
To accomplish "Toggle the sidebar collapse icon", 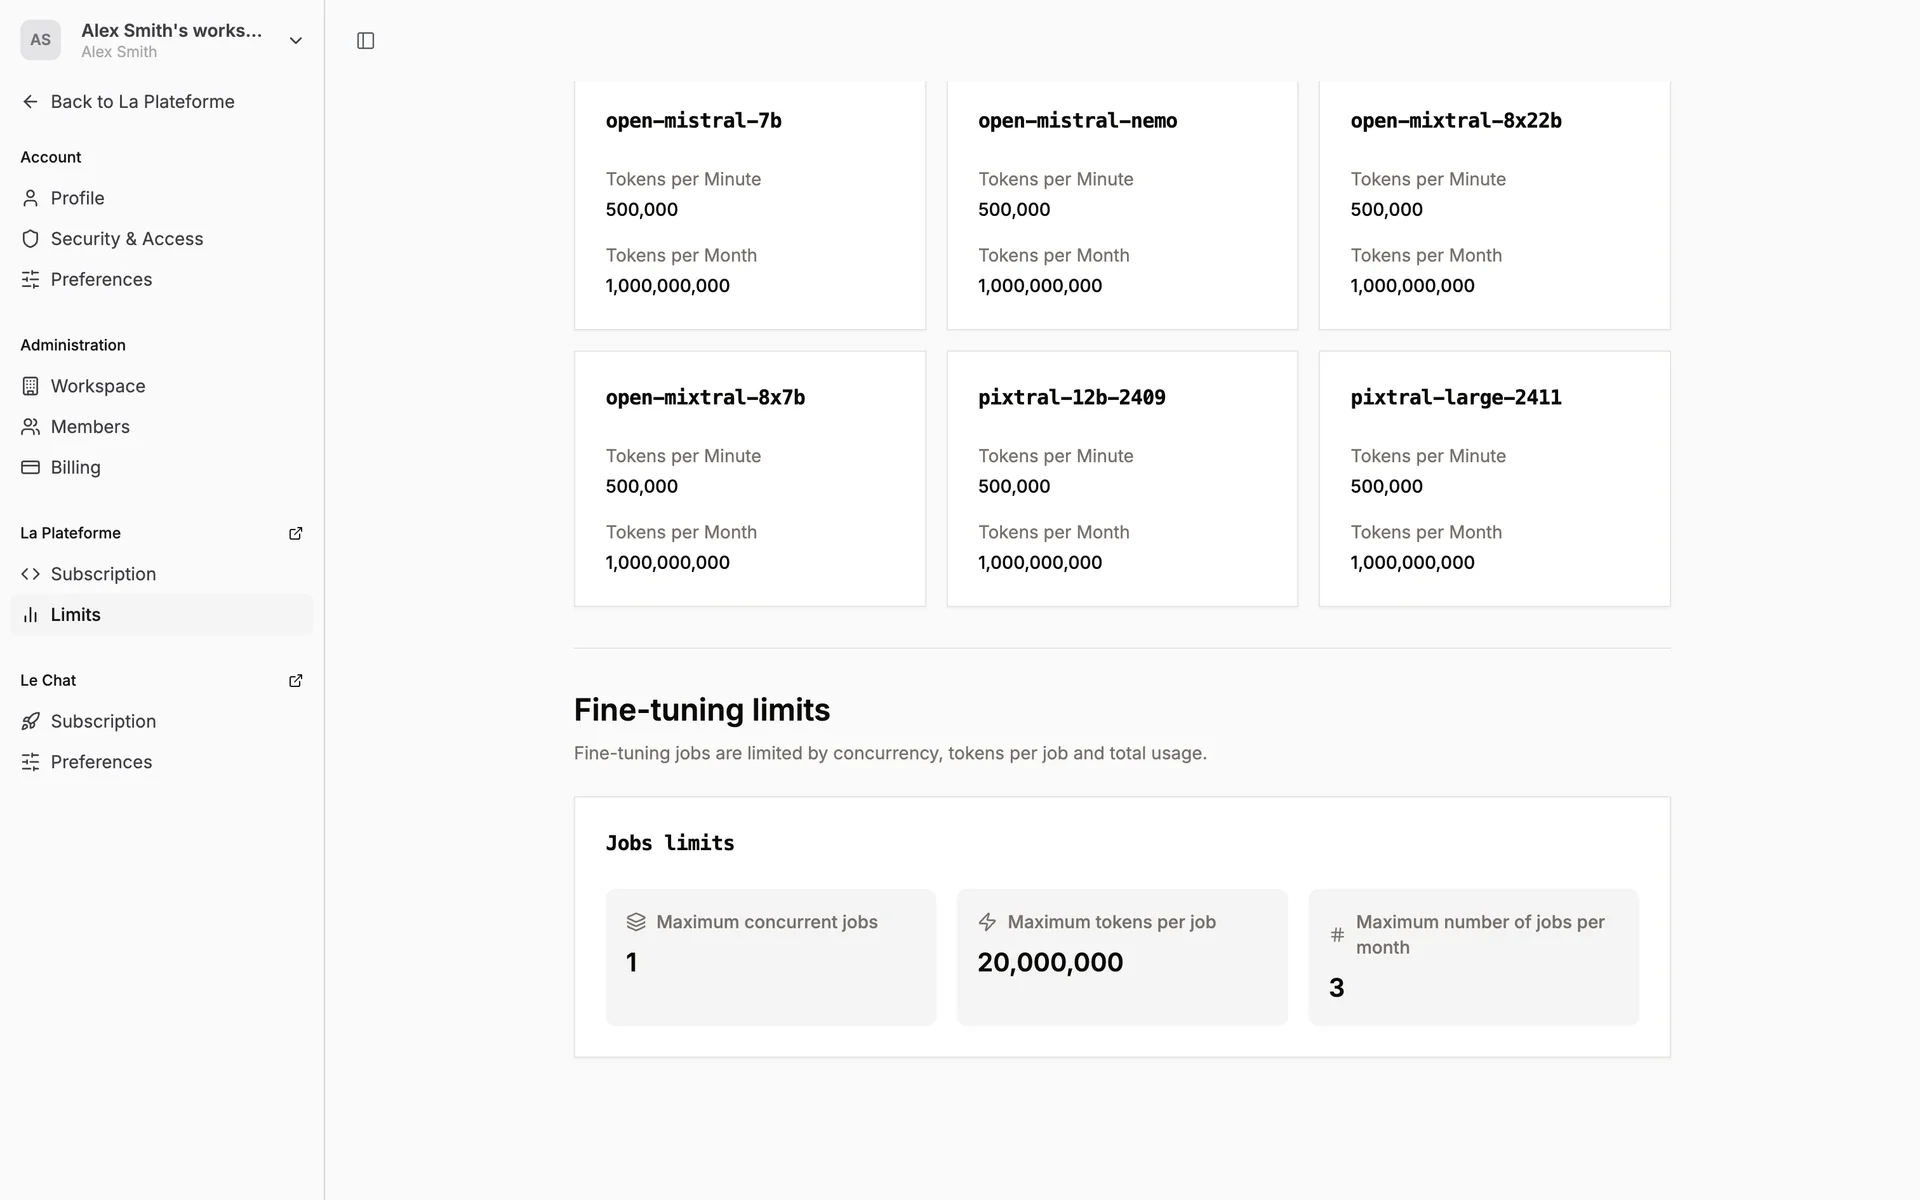I will point(365,41).
